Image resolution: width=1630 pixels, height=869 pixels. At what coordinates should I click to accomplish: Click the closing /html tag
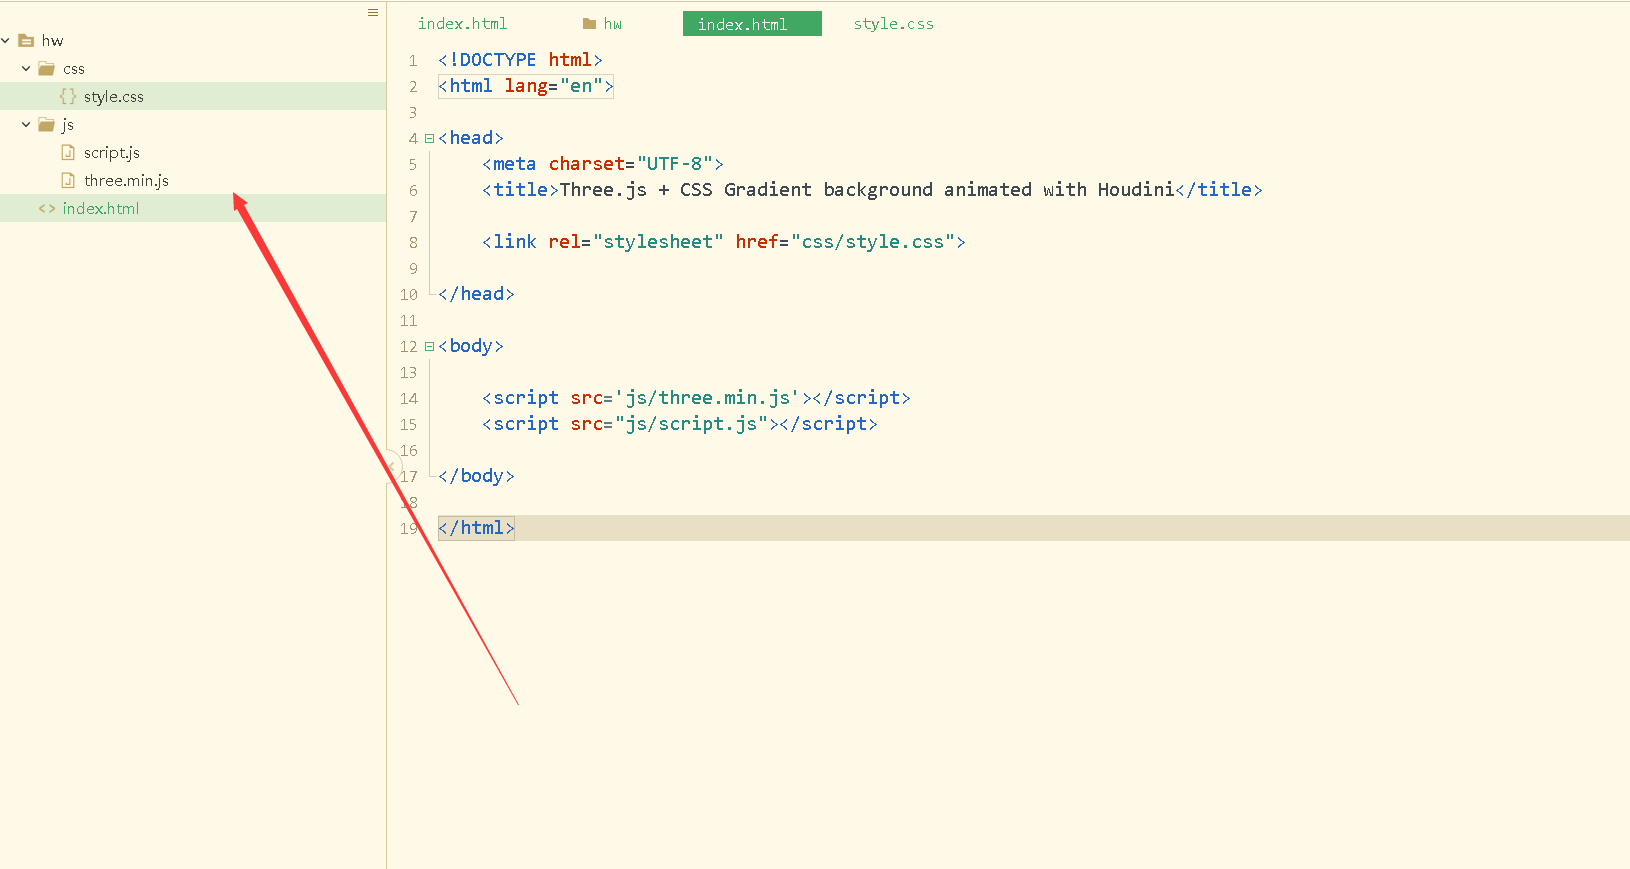coord(476,528)
